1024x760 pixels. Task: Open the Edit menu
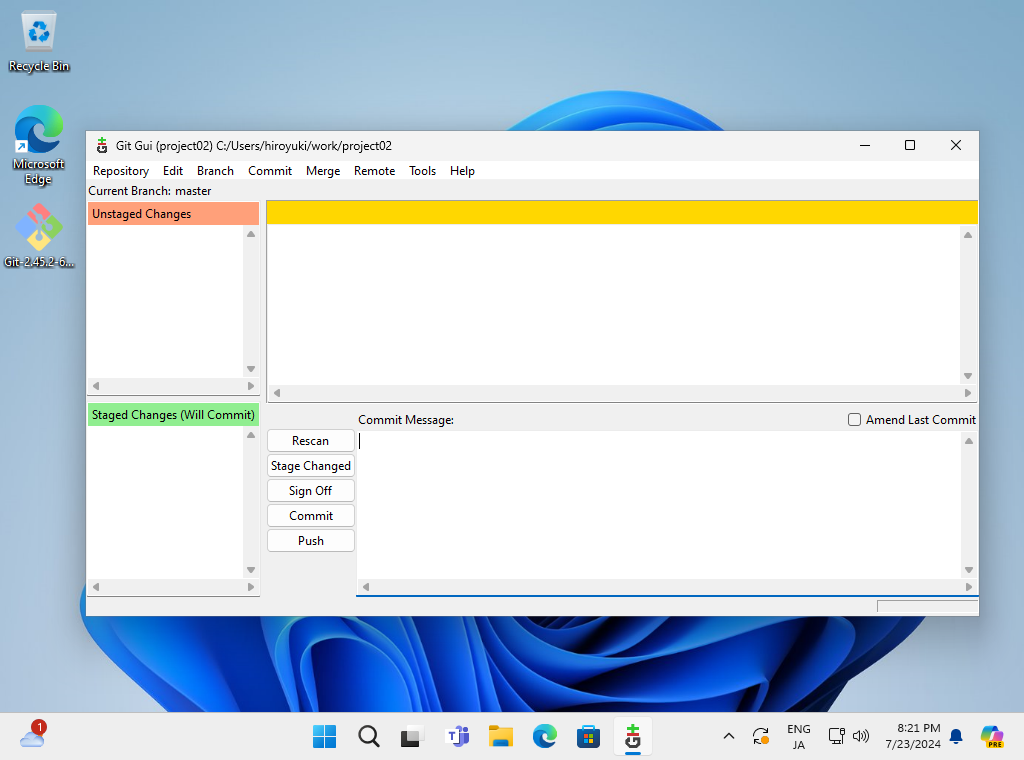[x=172, y=170]
